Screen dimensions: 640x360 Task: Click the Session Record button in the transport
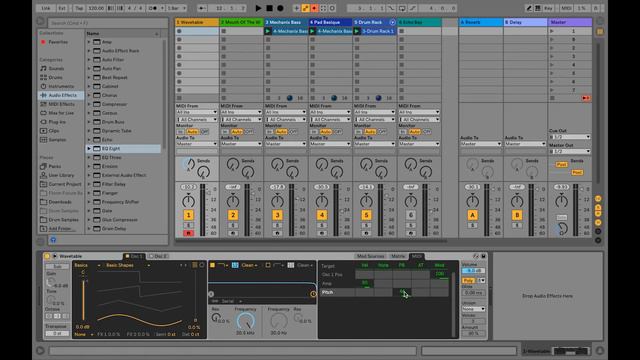pos(332,8)
